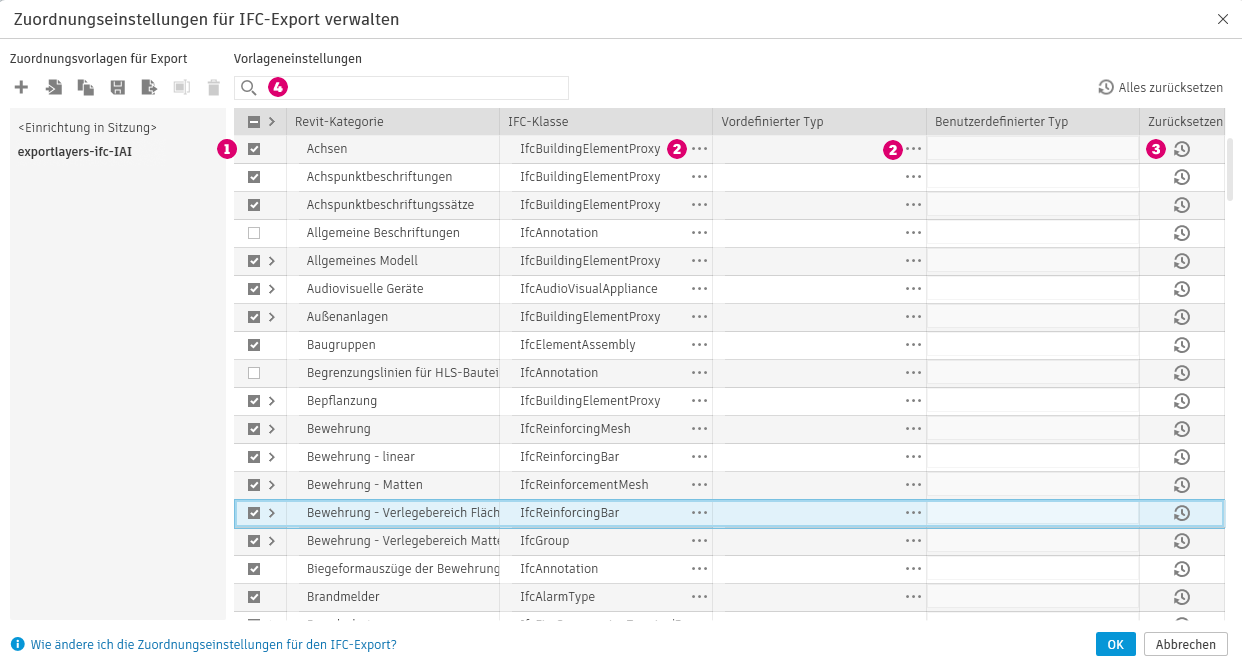
Task: Click Alles zurücksetzen to reset everything
Action: pyautogui.click(x=1161, y=88)
